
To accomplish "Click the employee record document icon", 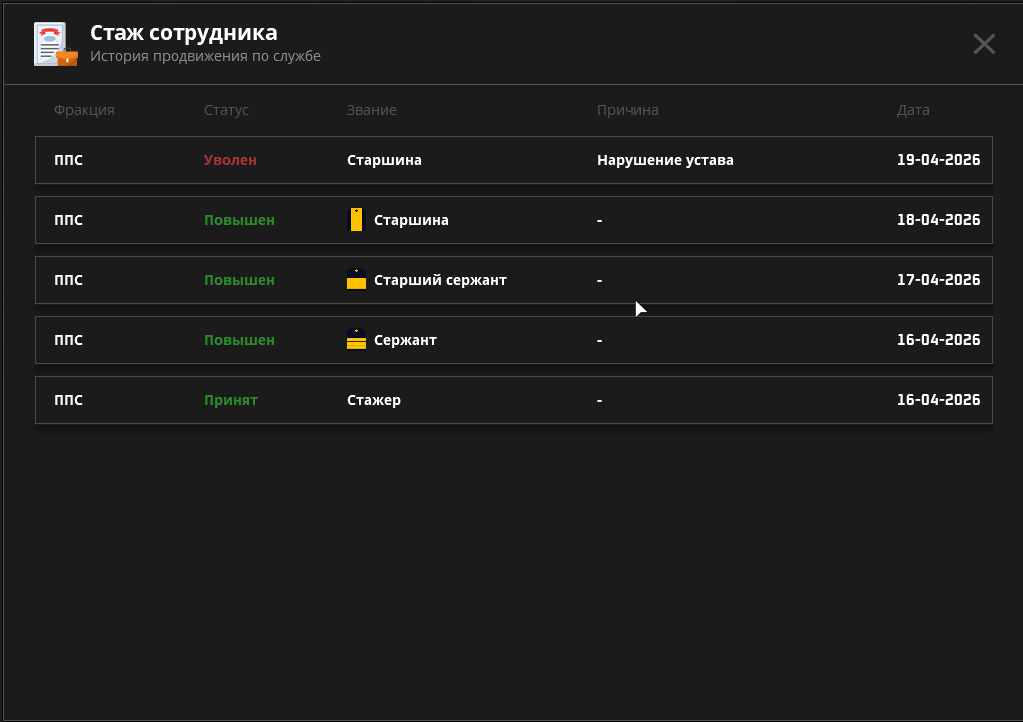I will click(54, 44).
